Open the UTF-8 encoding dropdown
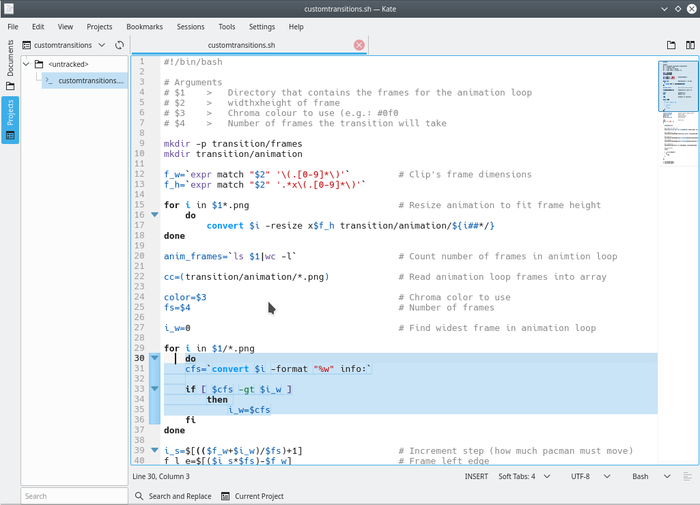 588,477
